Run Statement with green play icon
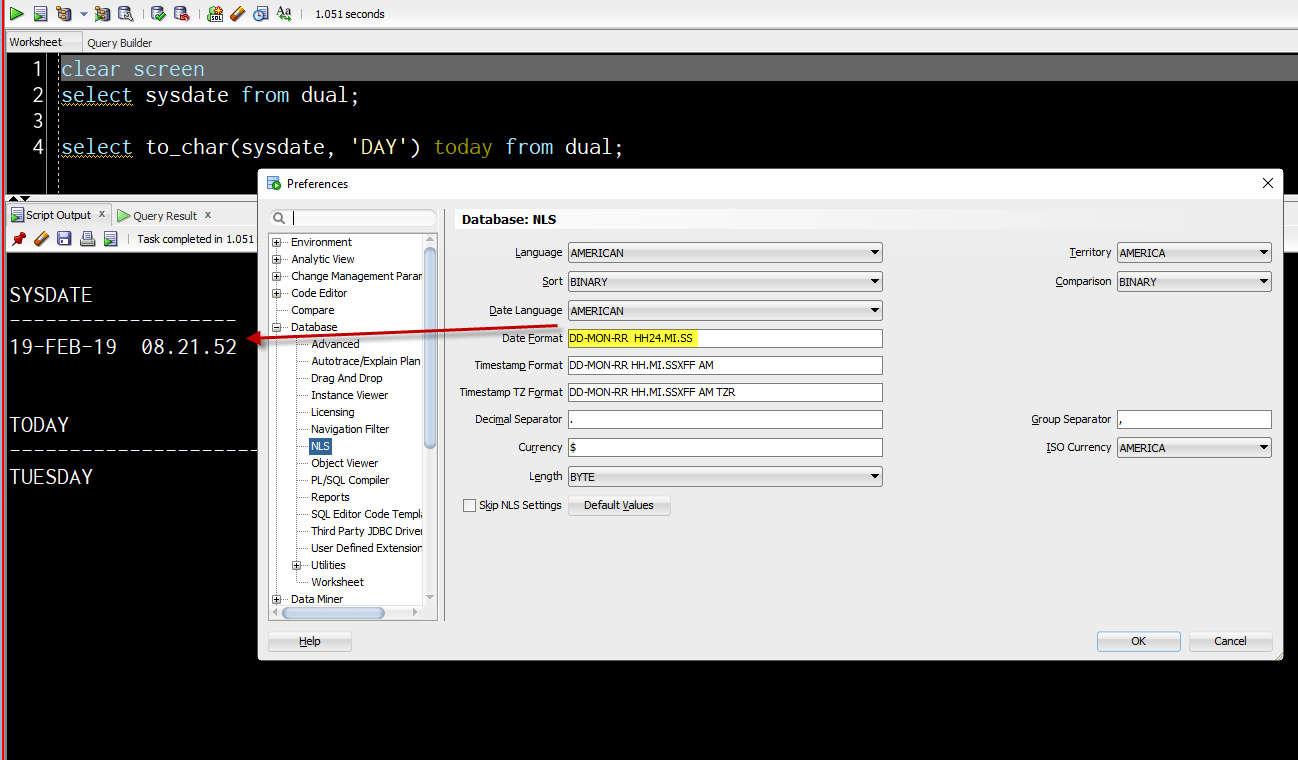Viewport: 1298px width, 760px height. click(x=17, y=14)
